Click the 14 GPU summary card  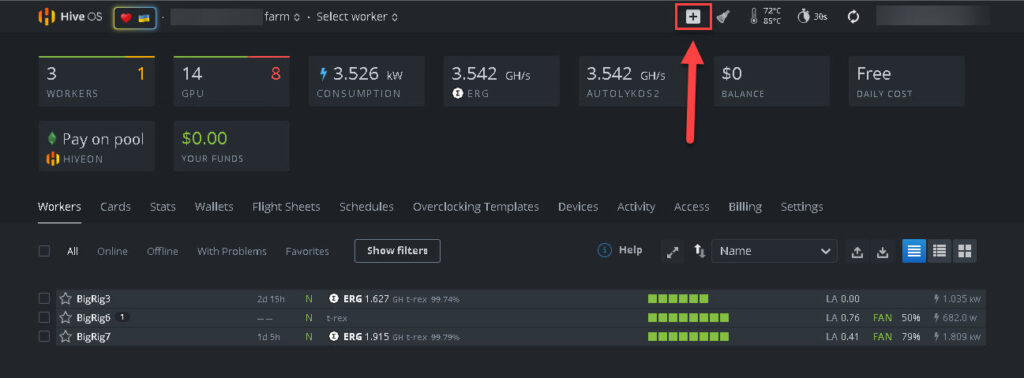231,81
